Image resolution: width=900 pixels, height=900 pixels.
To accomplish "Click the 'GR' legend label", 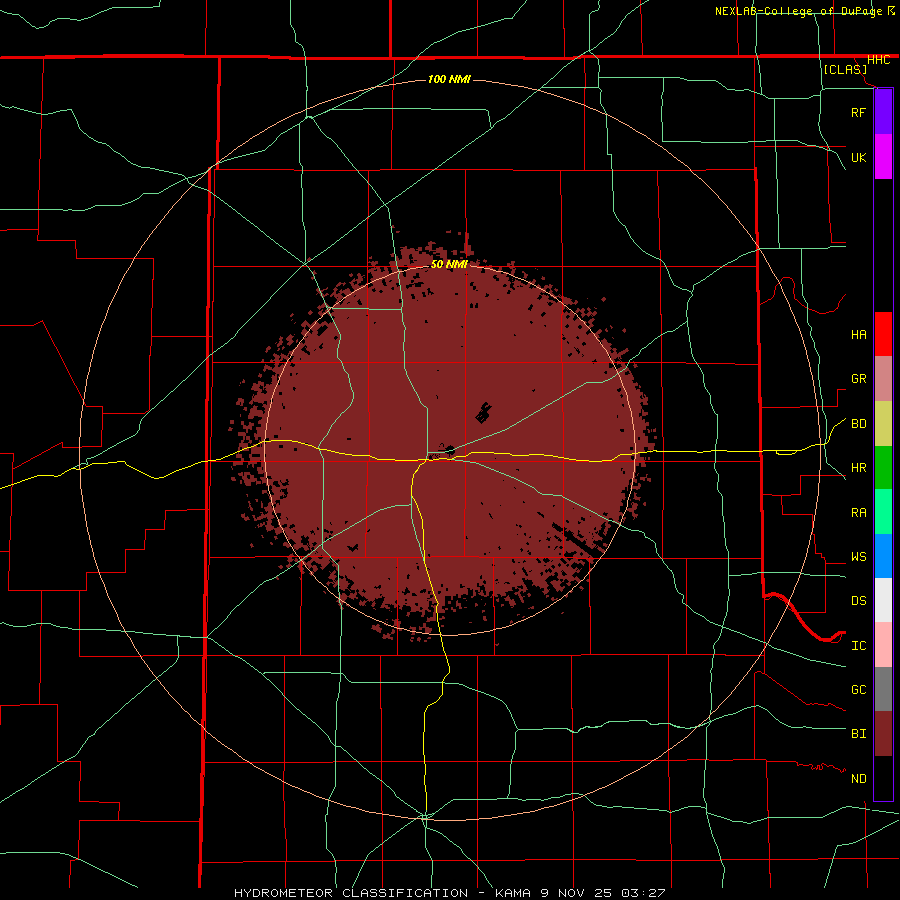I will tap(858, 379).
